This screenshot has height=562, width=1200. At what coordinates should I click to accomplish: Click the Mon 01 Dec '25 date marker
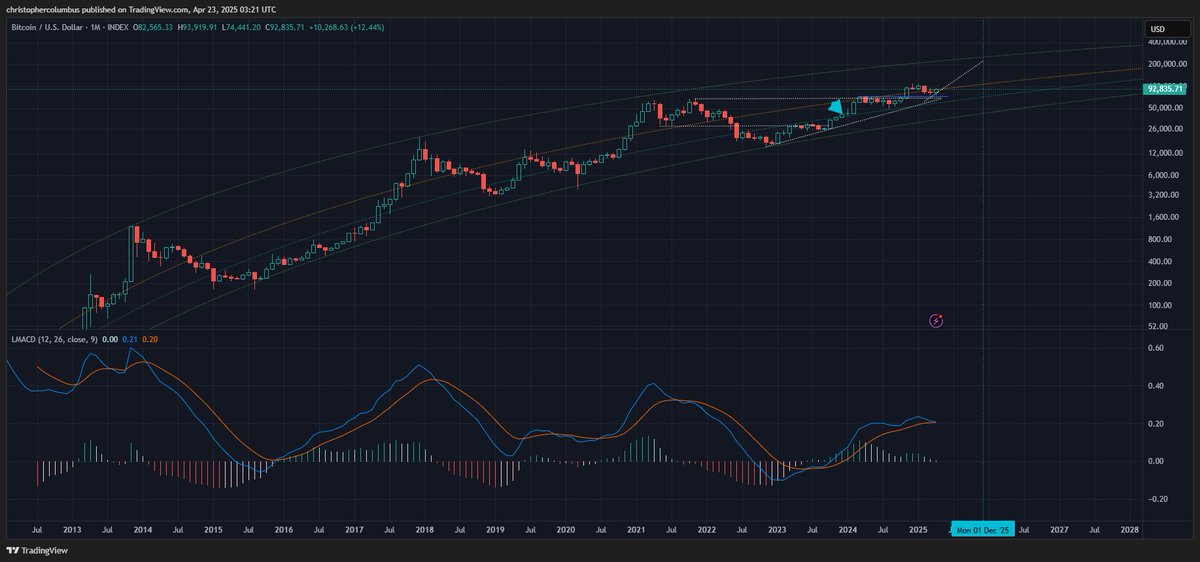pyautogui.click(x=984, y=528)
